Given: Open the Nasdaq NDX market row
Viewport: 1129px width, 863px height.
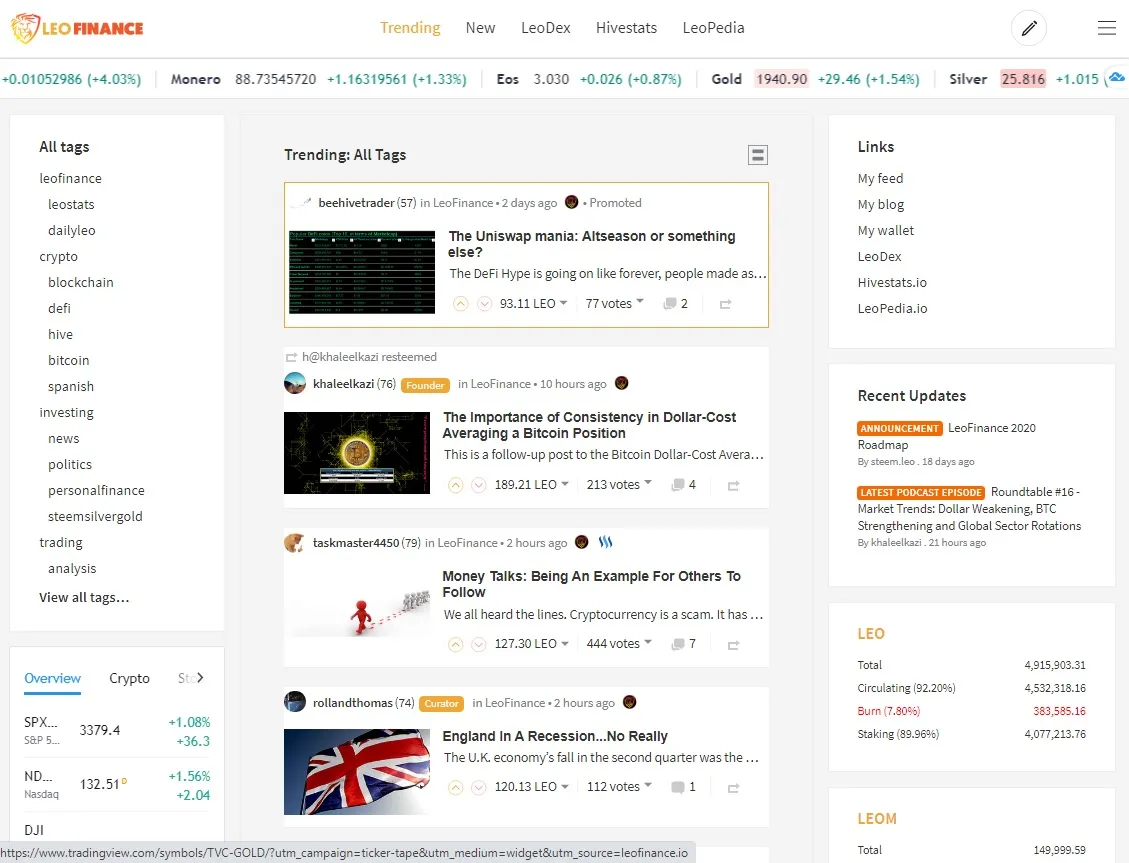Looking at the screenshot, I should (x=117, y=785).
